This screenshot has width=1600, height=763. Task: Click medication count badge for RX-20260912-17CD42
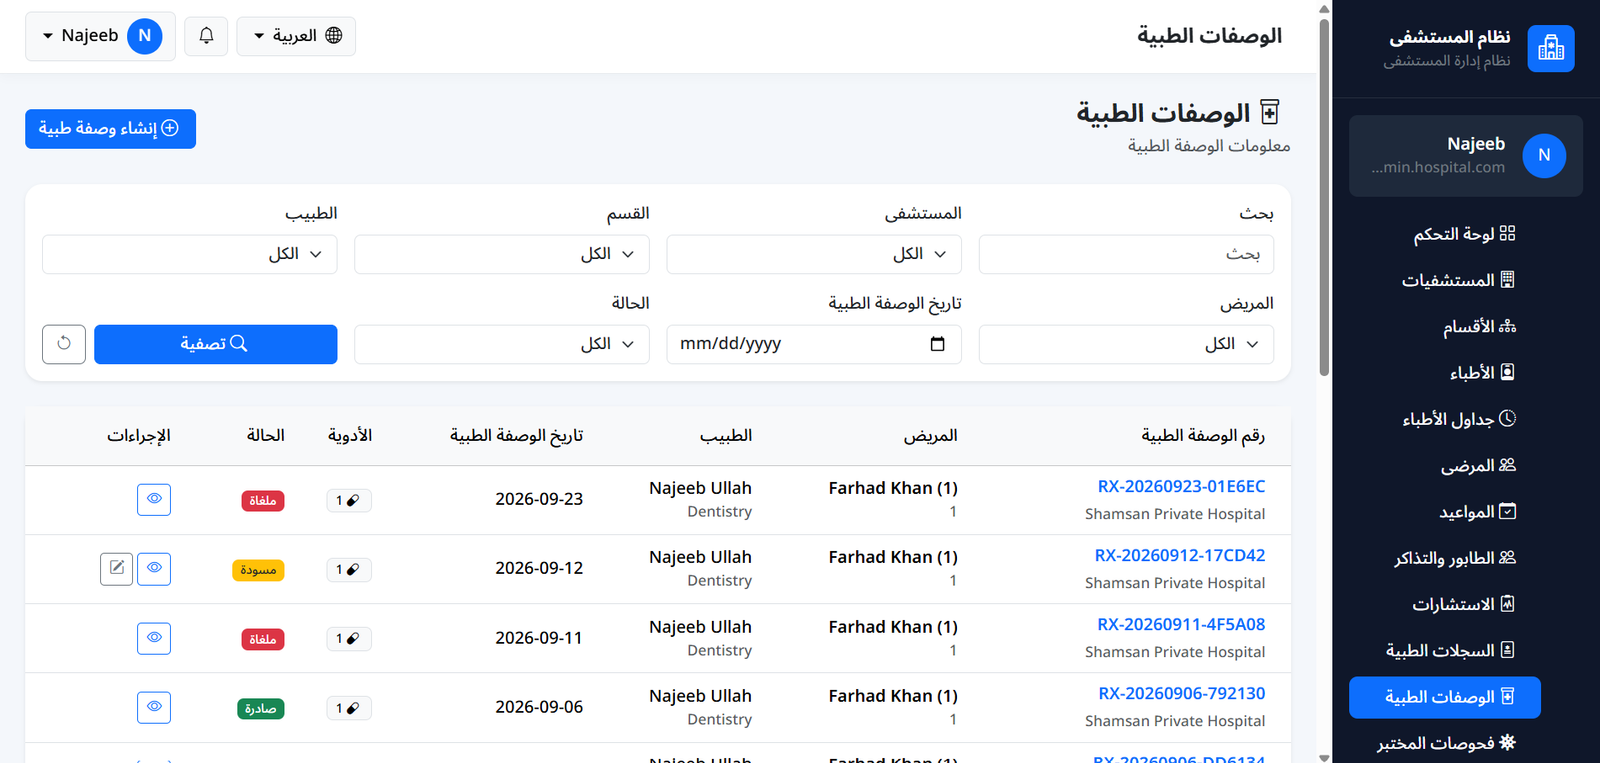pyautogui.click(x=349, y=569)
